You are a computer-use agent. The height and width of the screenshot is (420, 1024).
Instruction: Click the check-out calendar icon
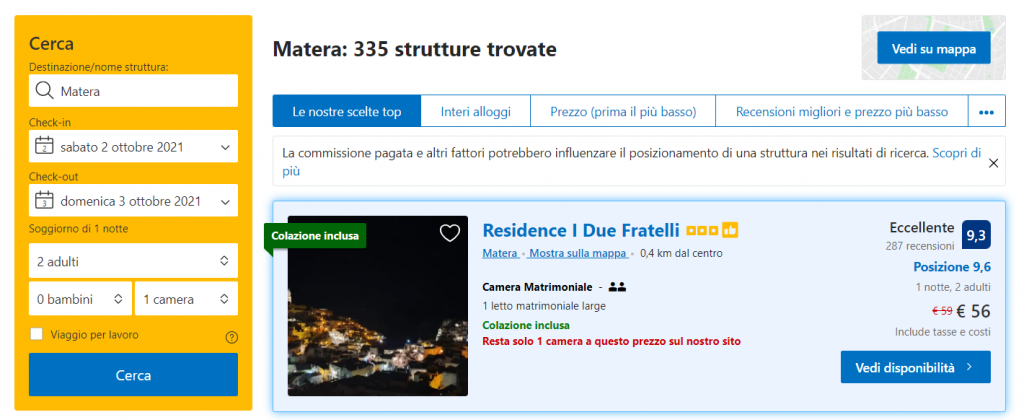click(x=44, y=201)
